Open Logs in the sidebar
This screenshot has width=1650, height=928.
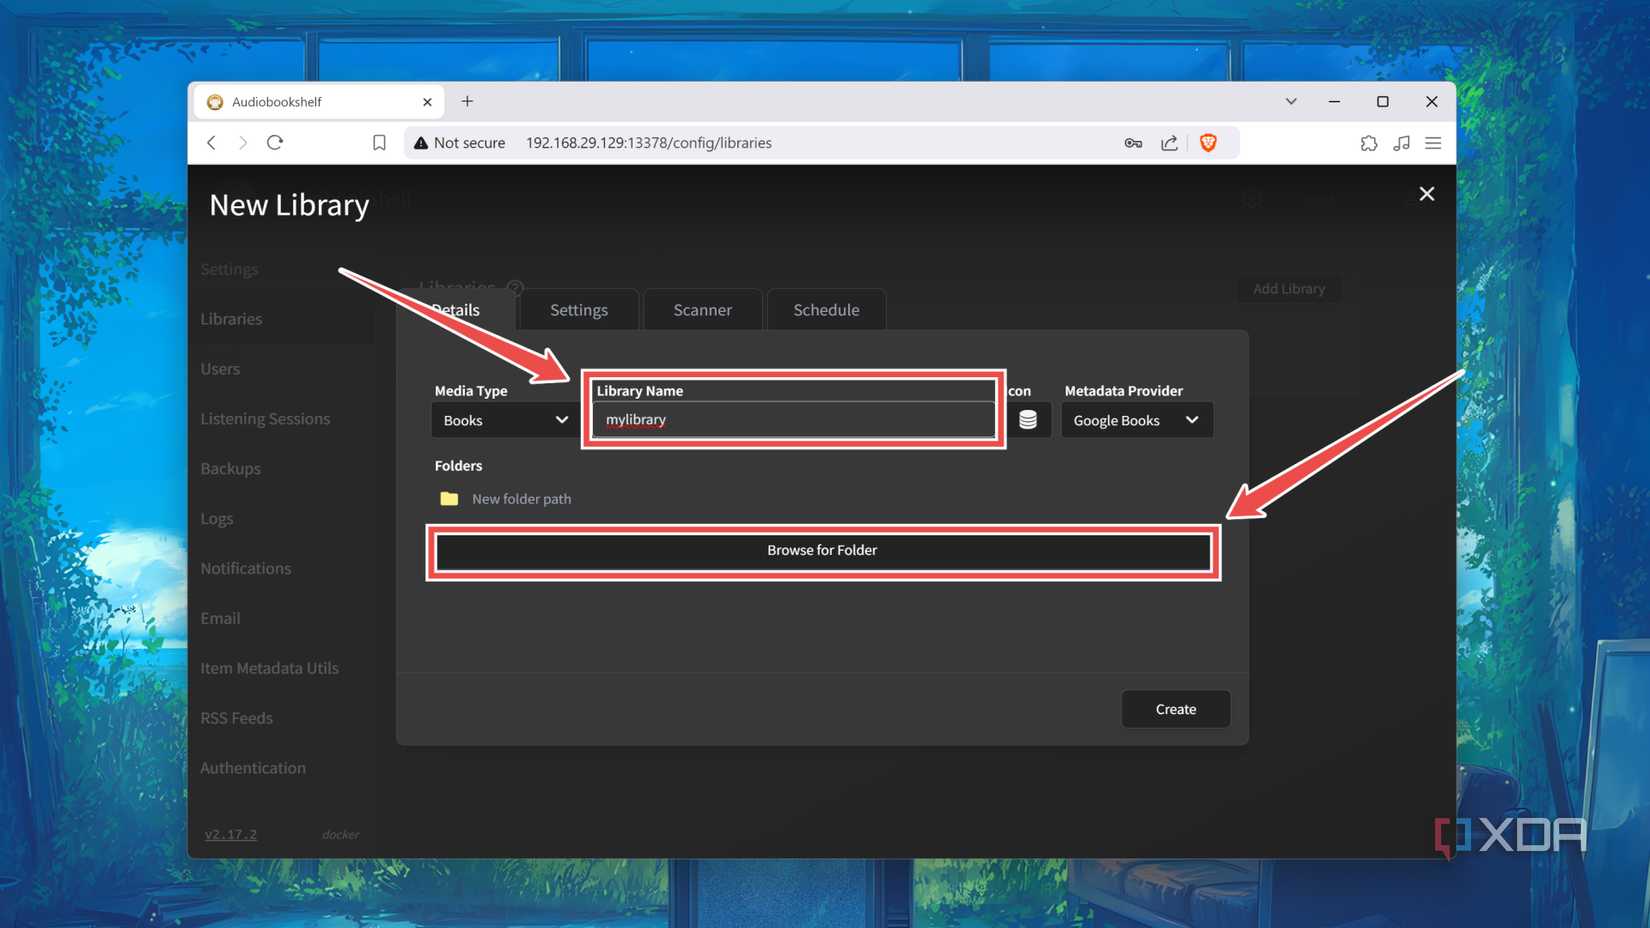click(217, 519)
